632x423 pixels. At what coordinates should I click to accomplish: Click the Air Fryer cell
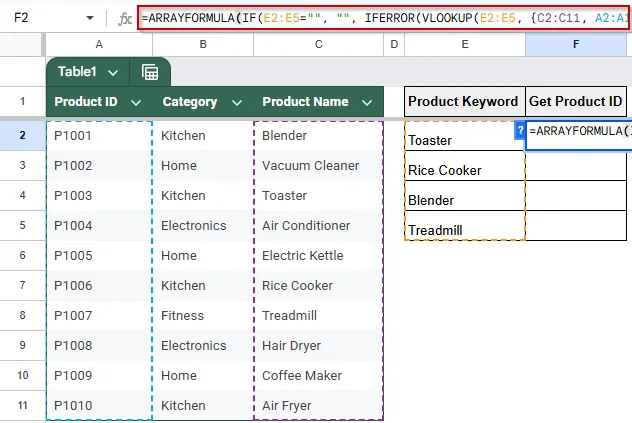[318, 405]
